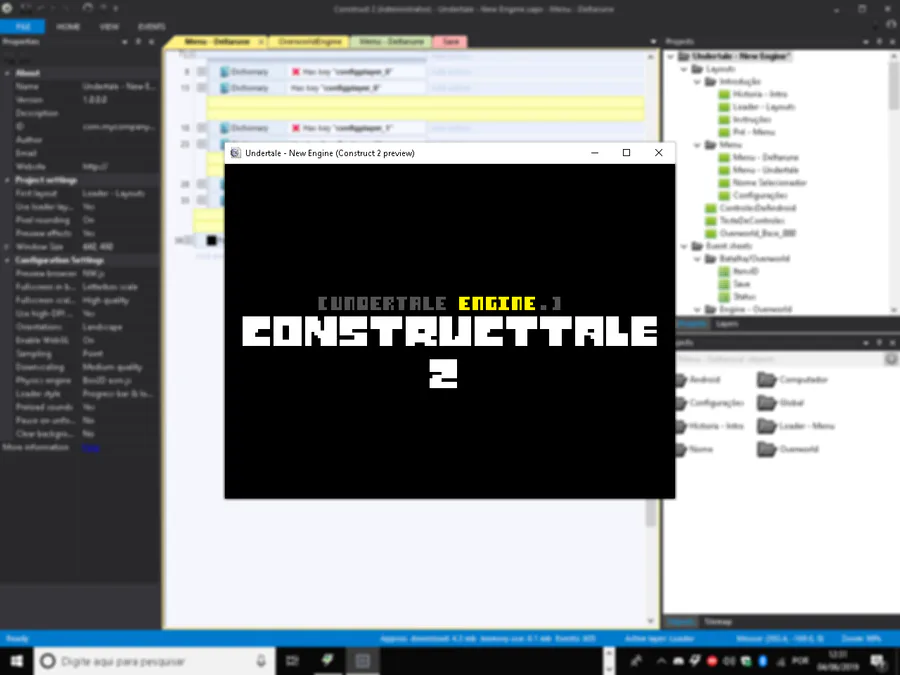
Task: Open the Windows Start menu
Action: [x=17, y=661]
